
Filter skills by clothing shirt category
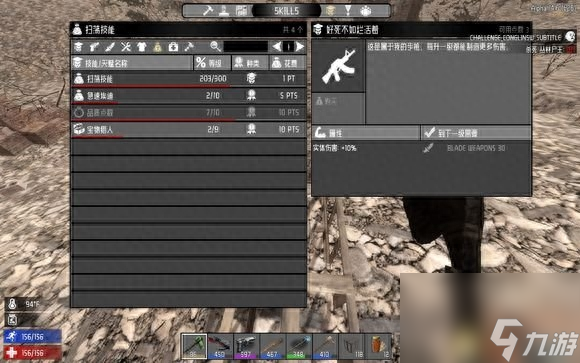pos(142,47)
